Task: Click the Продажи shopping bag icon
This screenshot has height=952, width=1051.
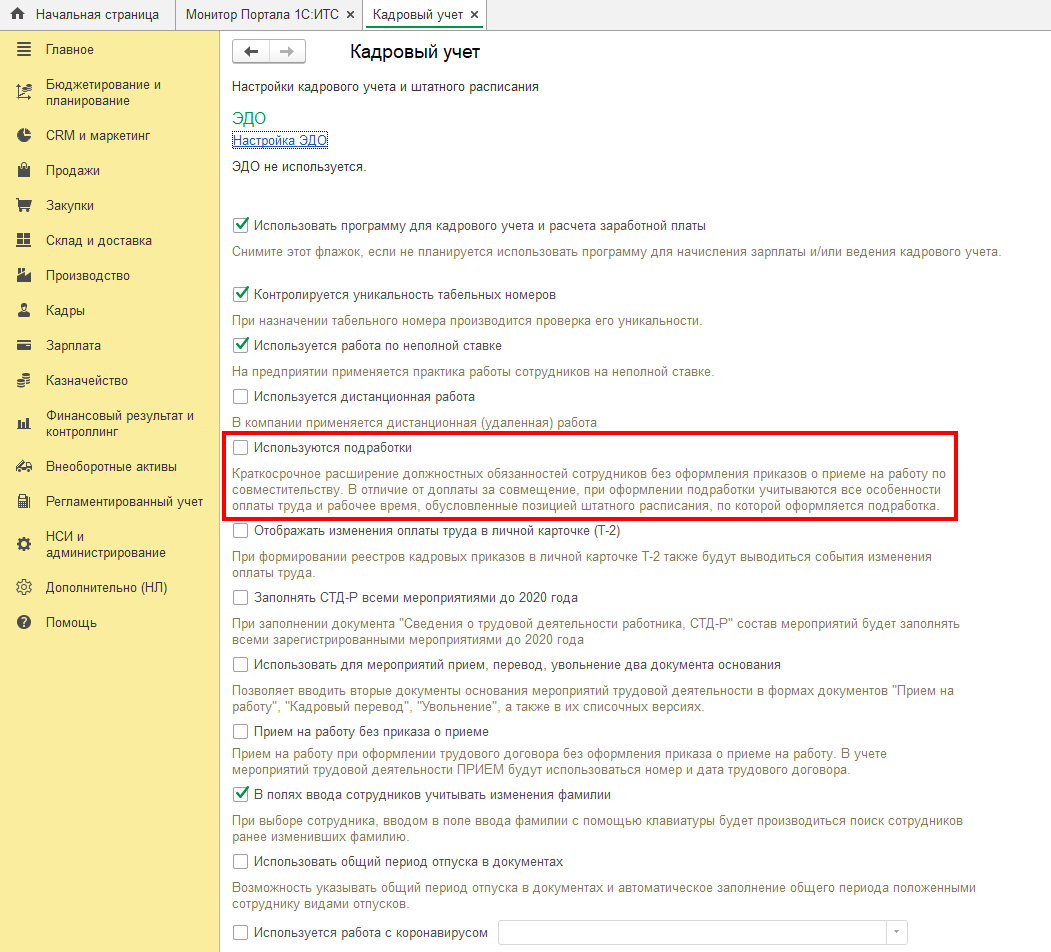Action: coord(24,170)
